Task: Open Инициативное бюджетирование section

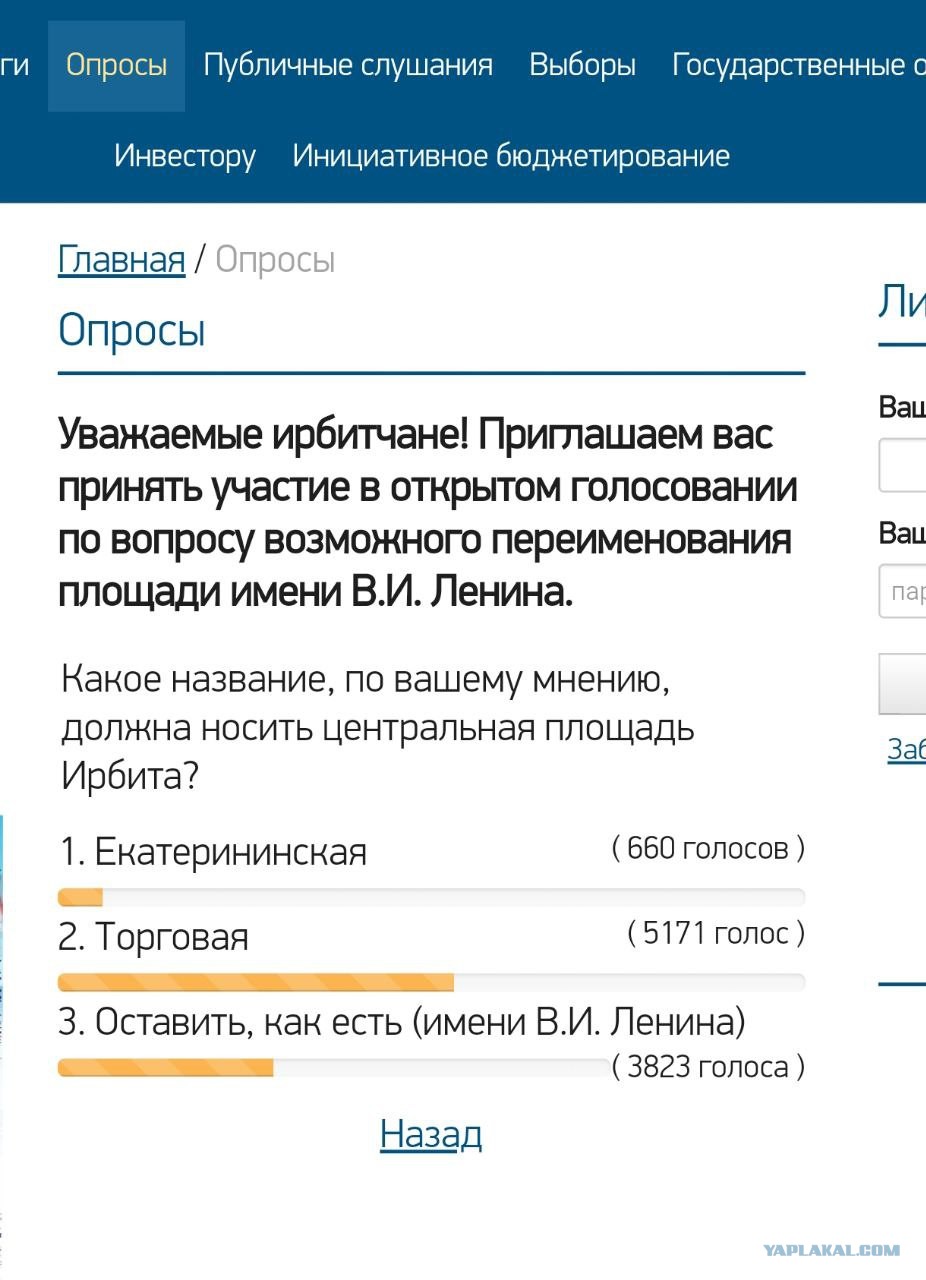Action: click(511, 156)
